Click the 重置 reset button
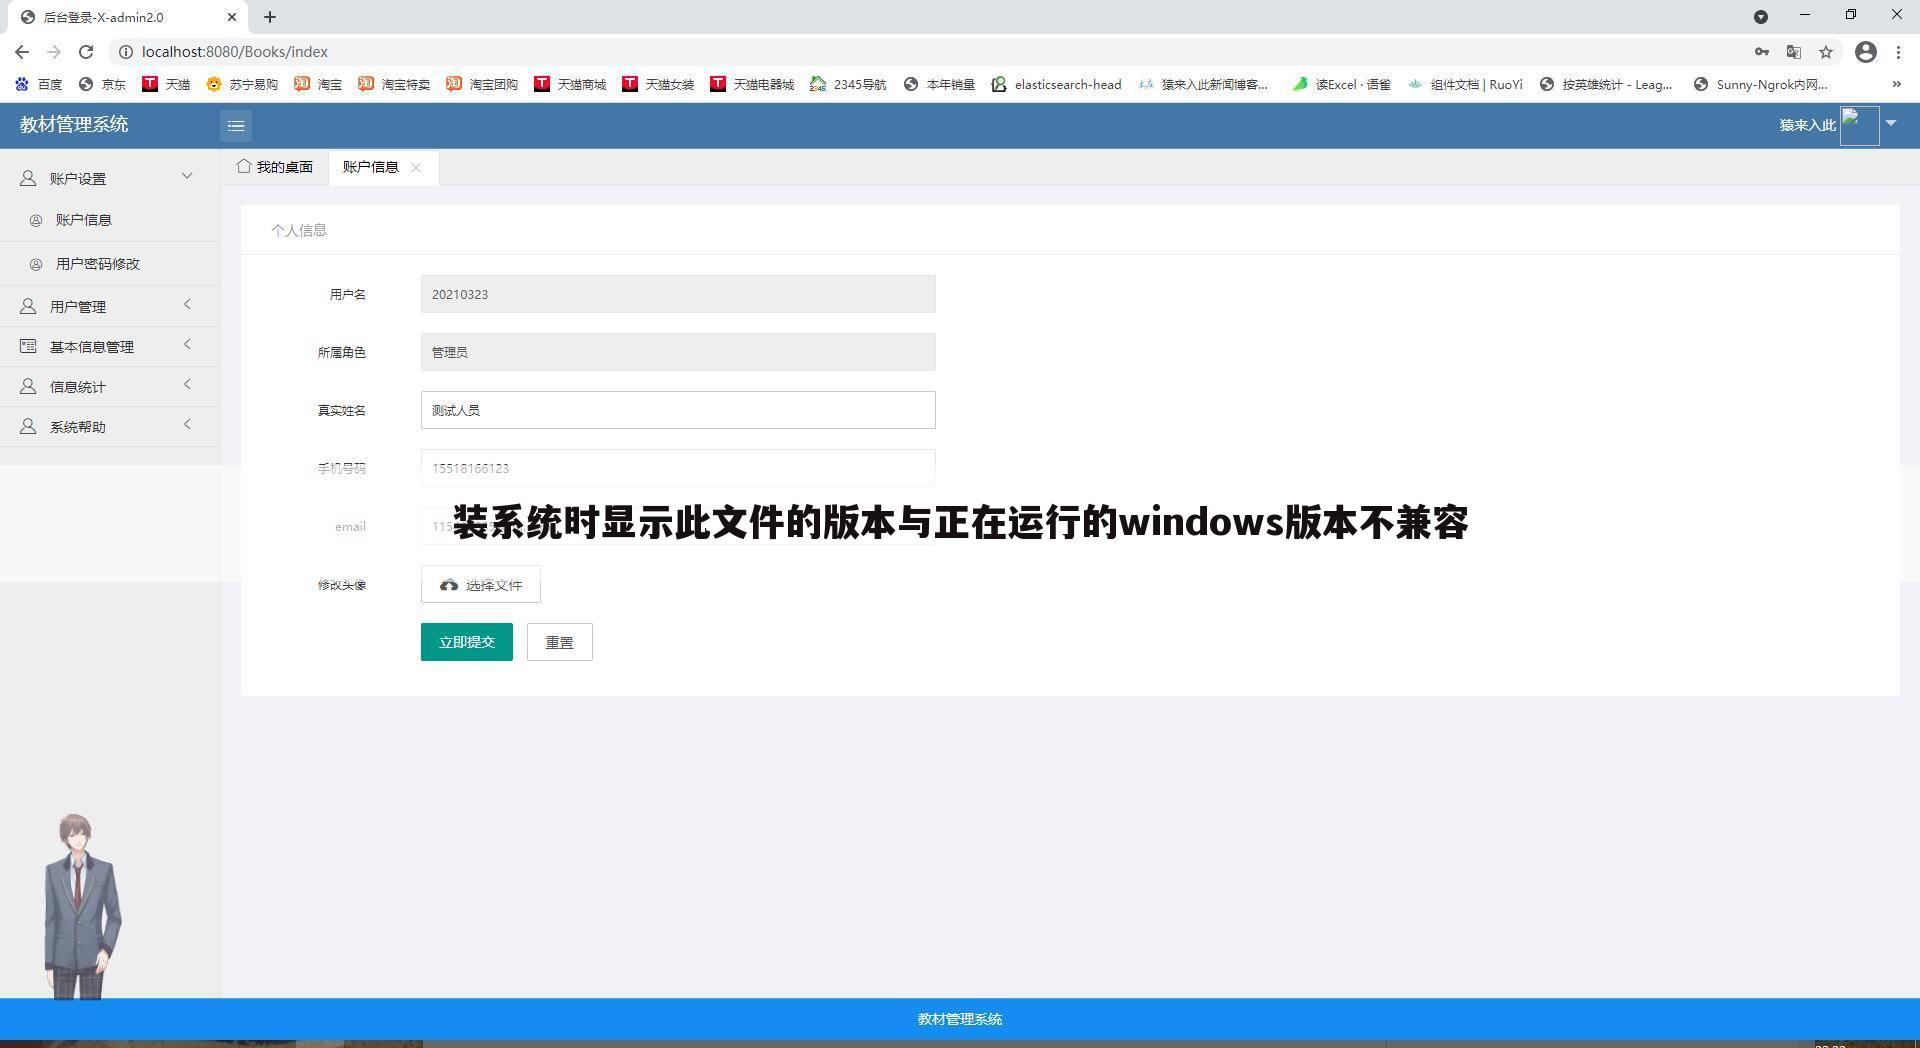This screenshot has height=1048, width=1920. (559, 642)
